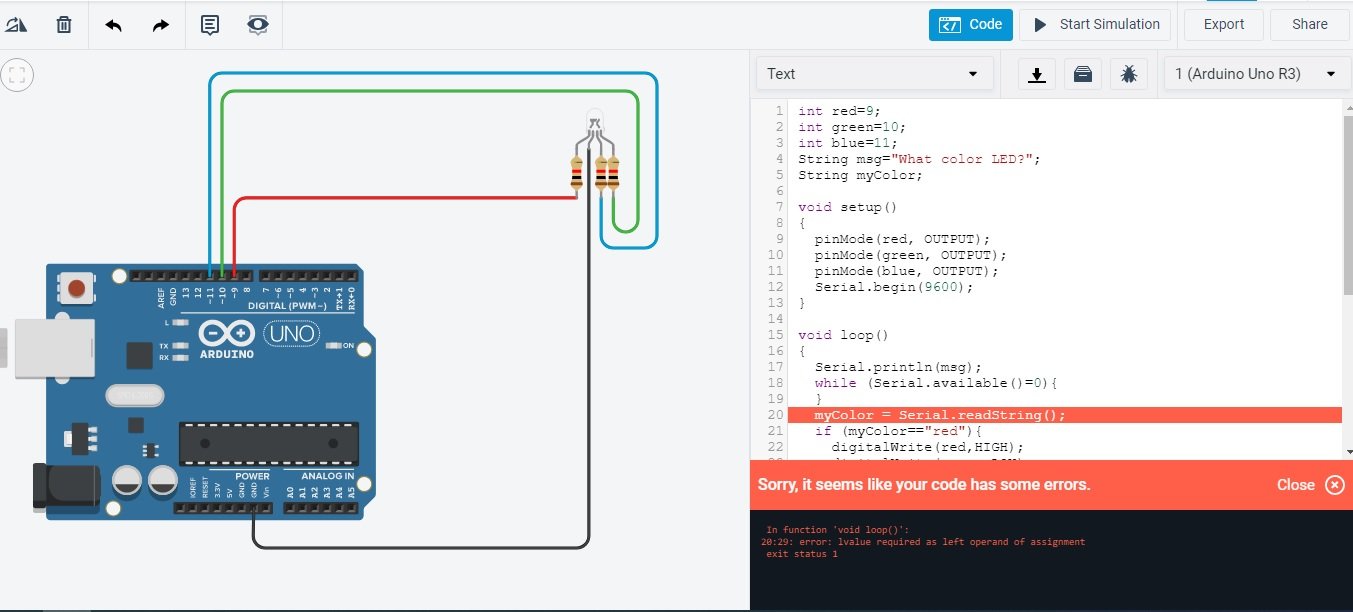Image resolution: width=1353 pixels, height=612 pixels.
Task: Toggle notes visibility with eye icon
Action: click(x=258, y=25)
